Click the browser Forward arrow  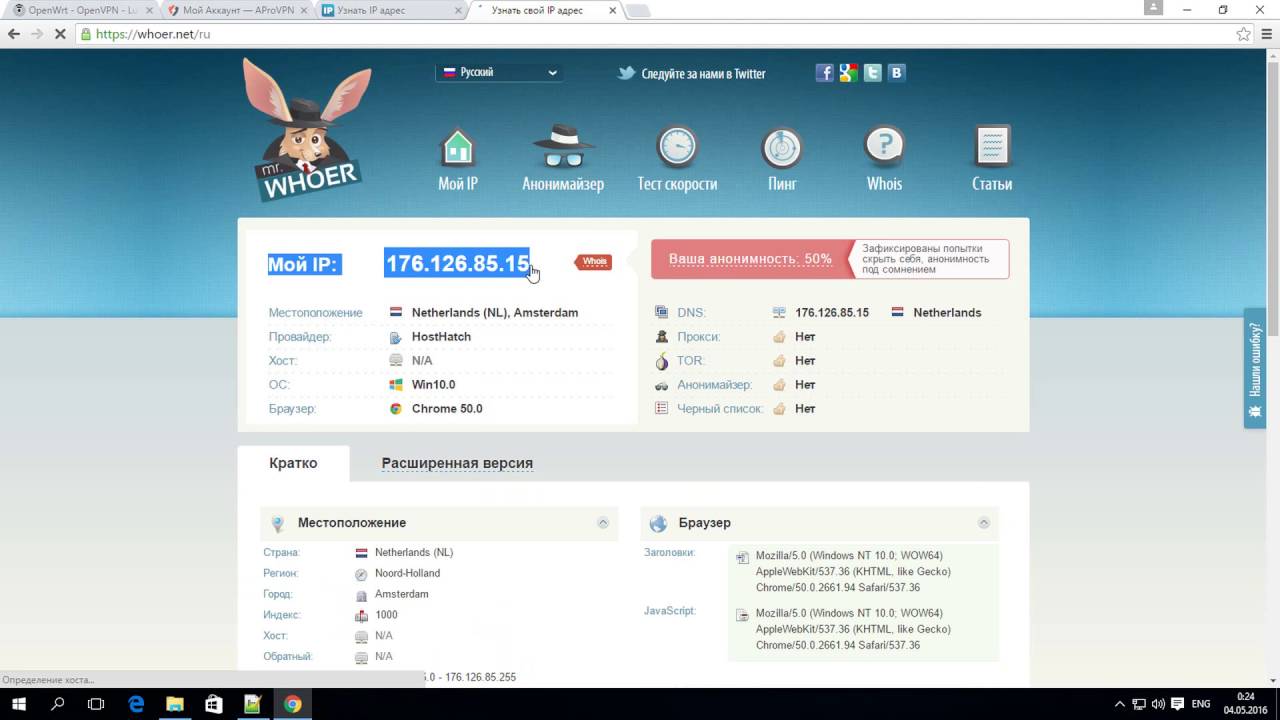click(37, 34)
